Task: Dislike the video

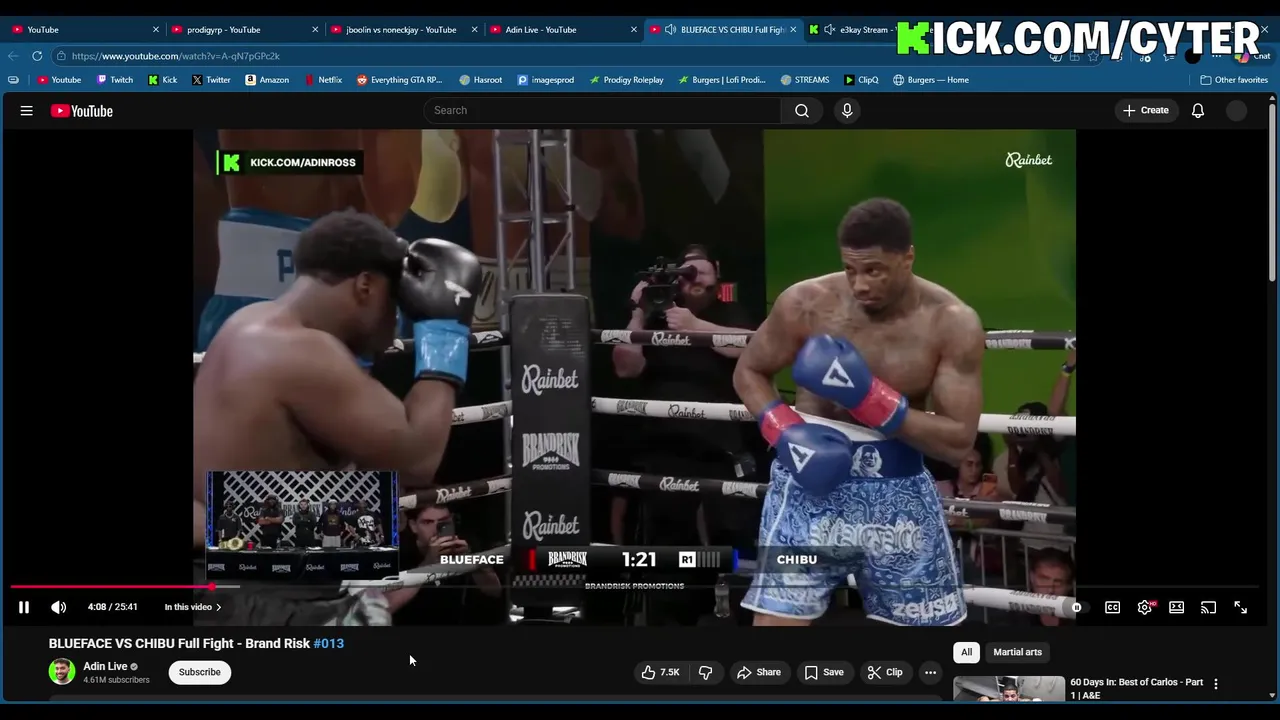Action: pyautogui.click(x=705, y=672)
